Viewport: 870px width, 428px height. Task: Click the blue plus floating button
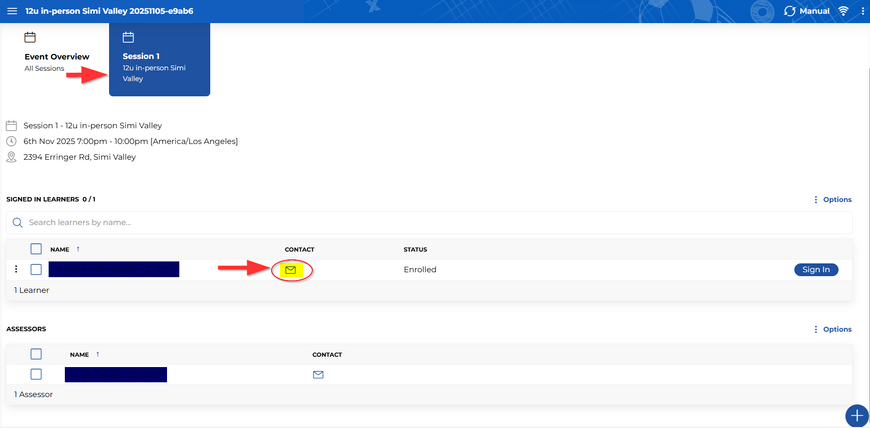(x=856, y=415)
